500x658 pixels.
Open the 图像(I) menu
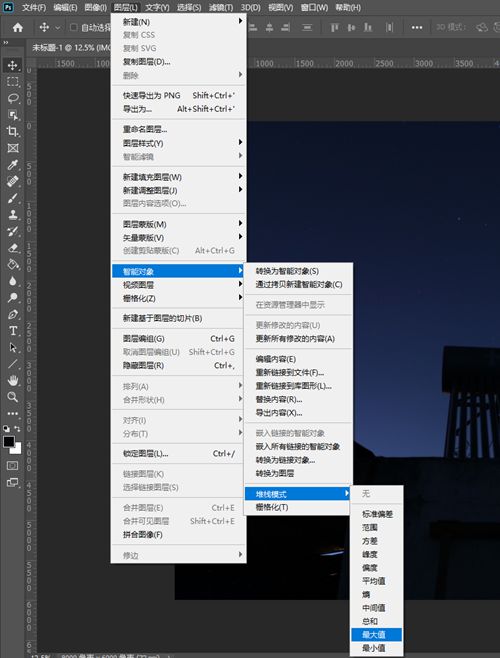tap(95, 8)
